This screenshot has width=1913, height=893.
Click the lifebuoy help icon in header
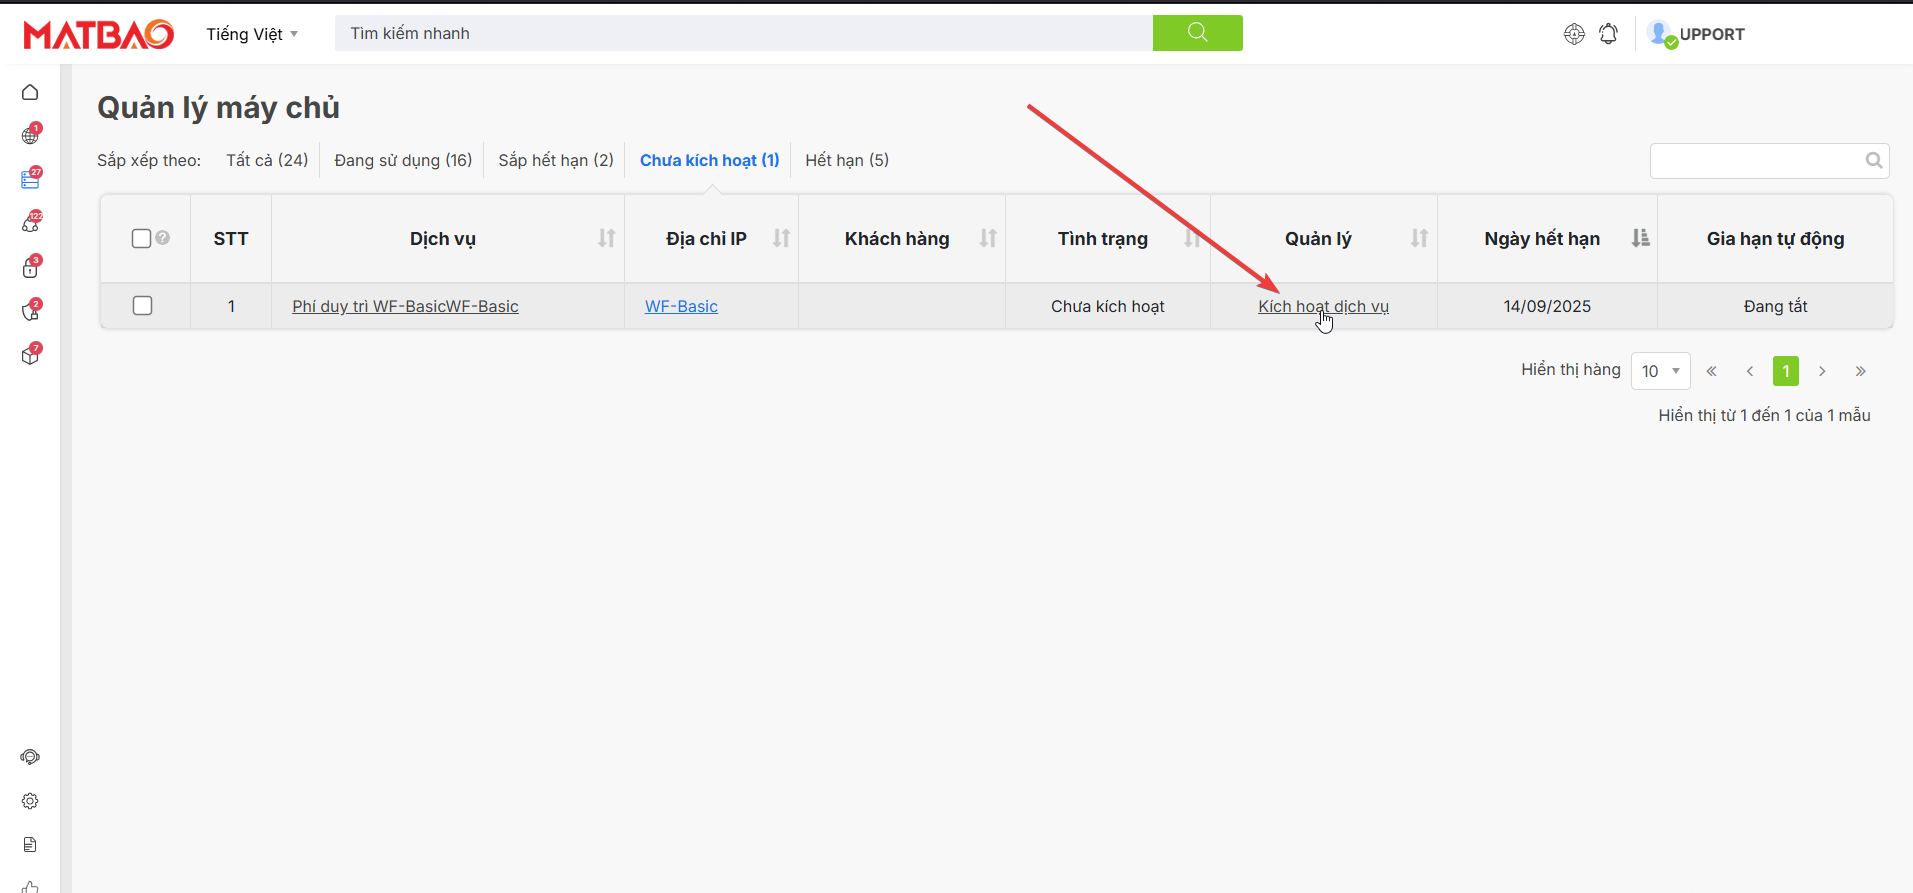point(1574,34)
